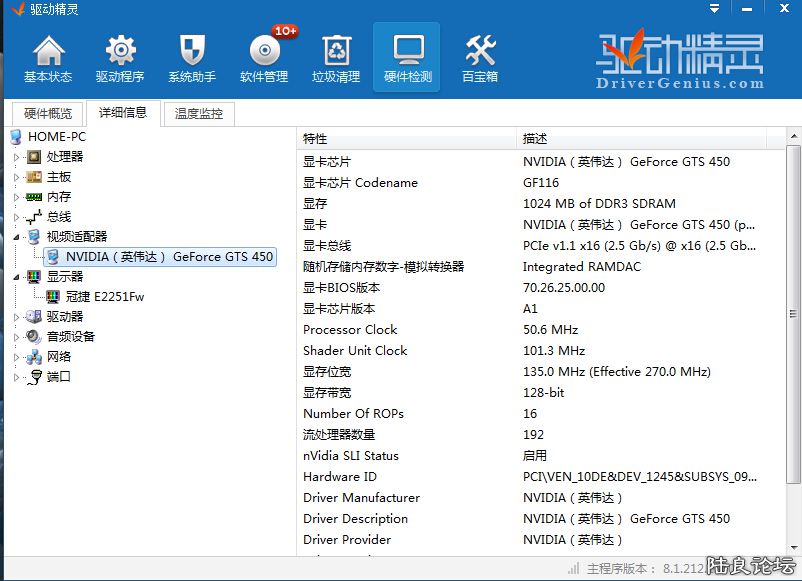Expand the 处理器 tree node
The image size is (802, 581).
pos(16,157)
